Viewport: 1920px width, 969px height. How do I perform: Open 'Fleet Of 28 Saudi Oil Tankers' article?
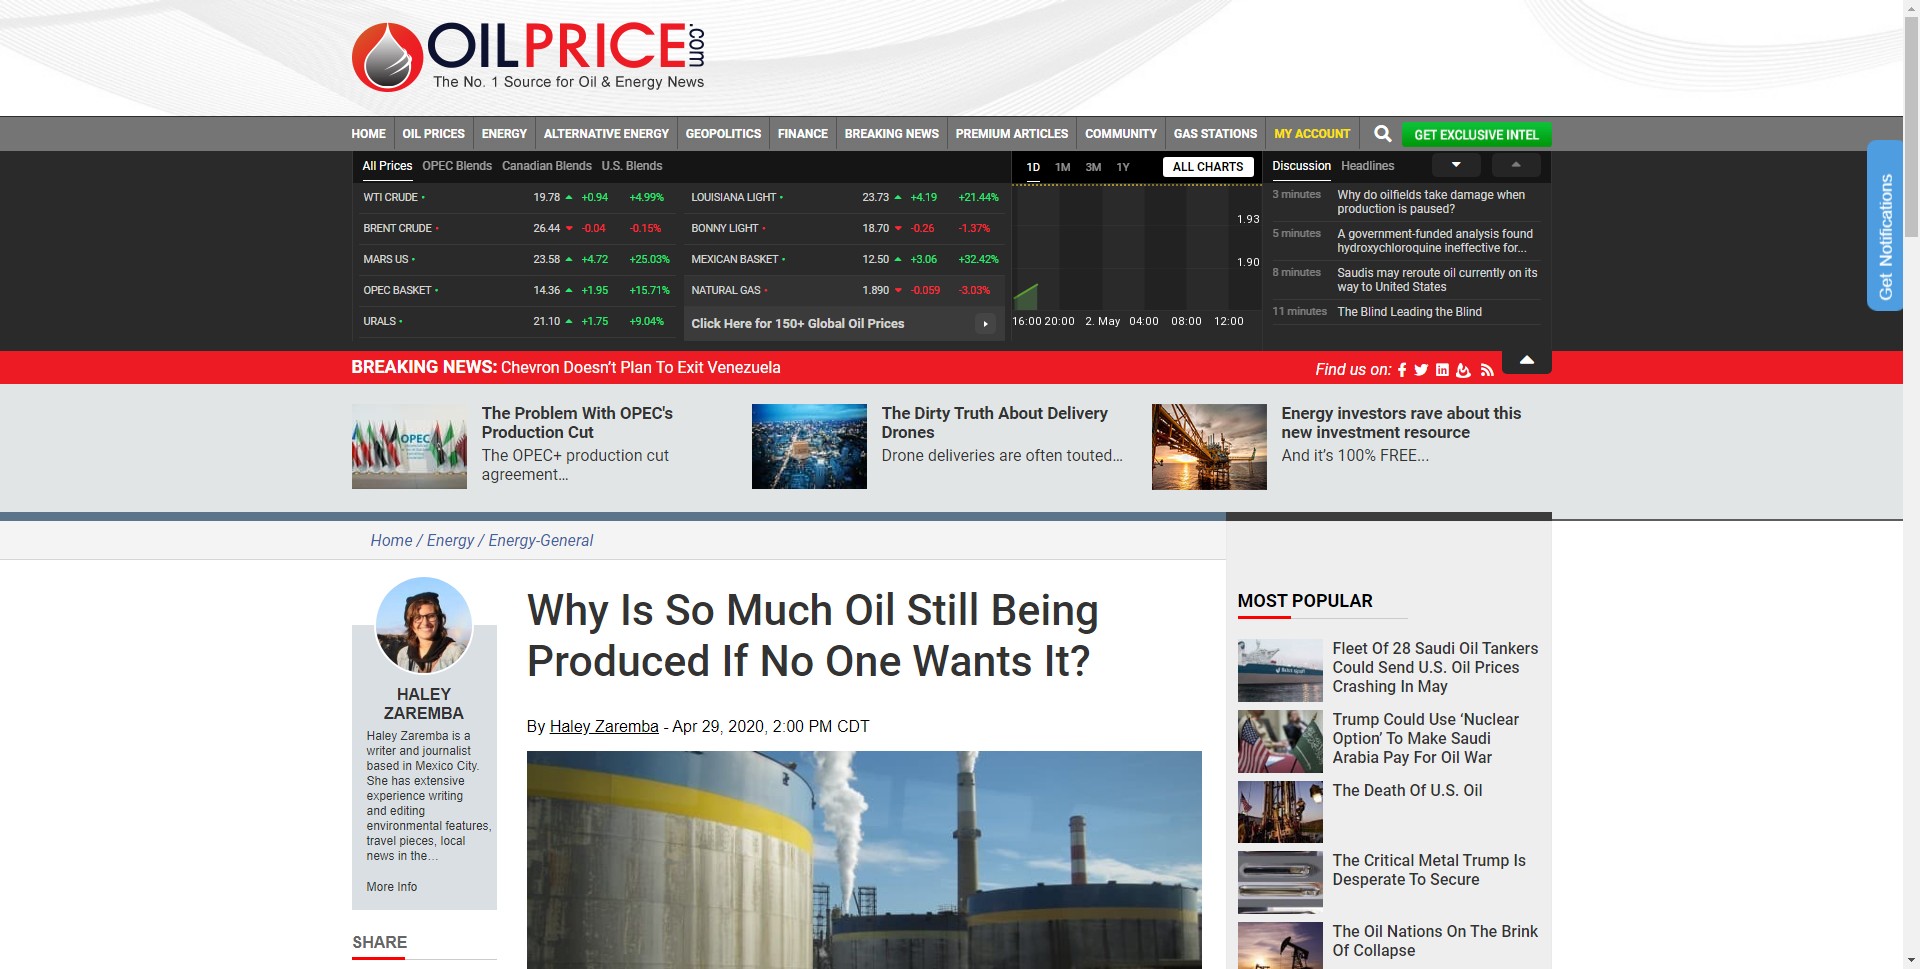[1435, 668]
